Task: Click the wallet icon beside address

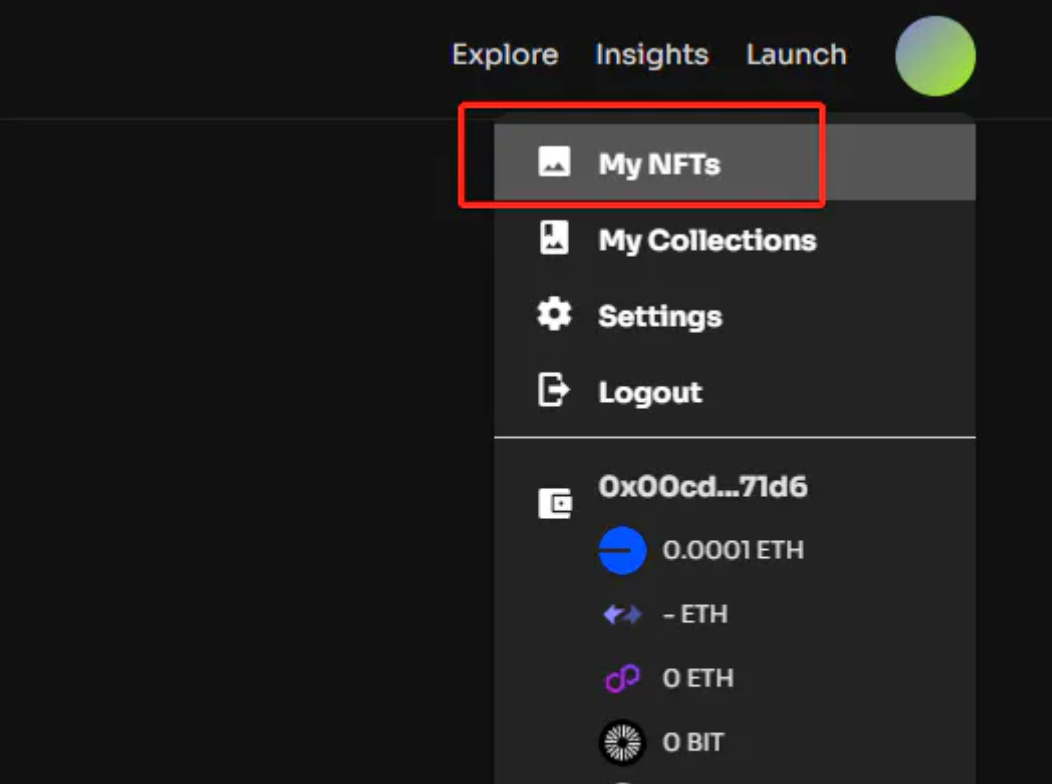Action: point(555,503)
